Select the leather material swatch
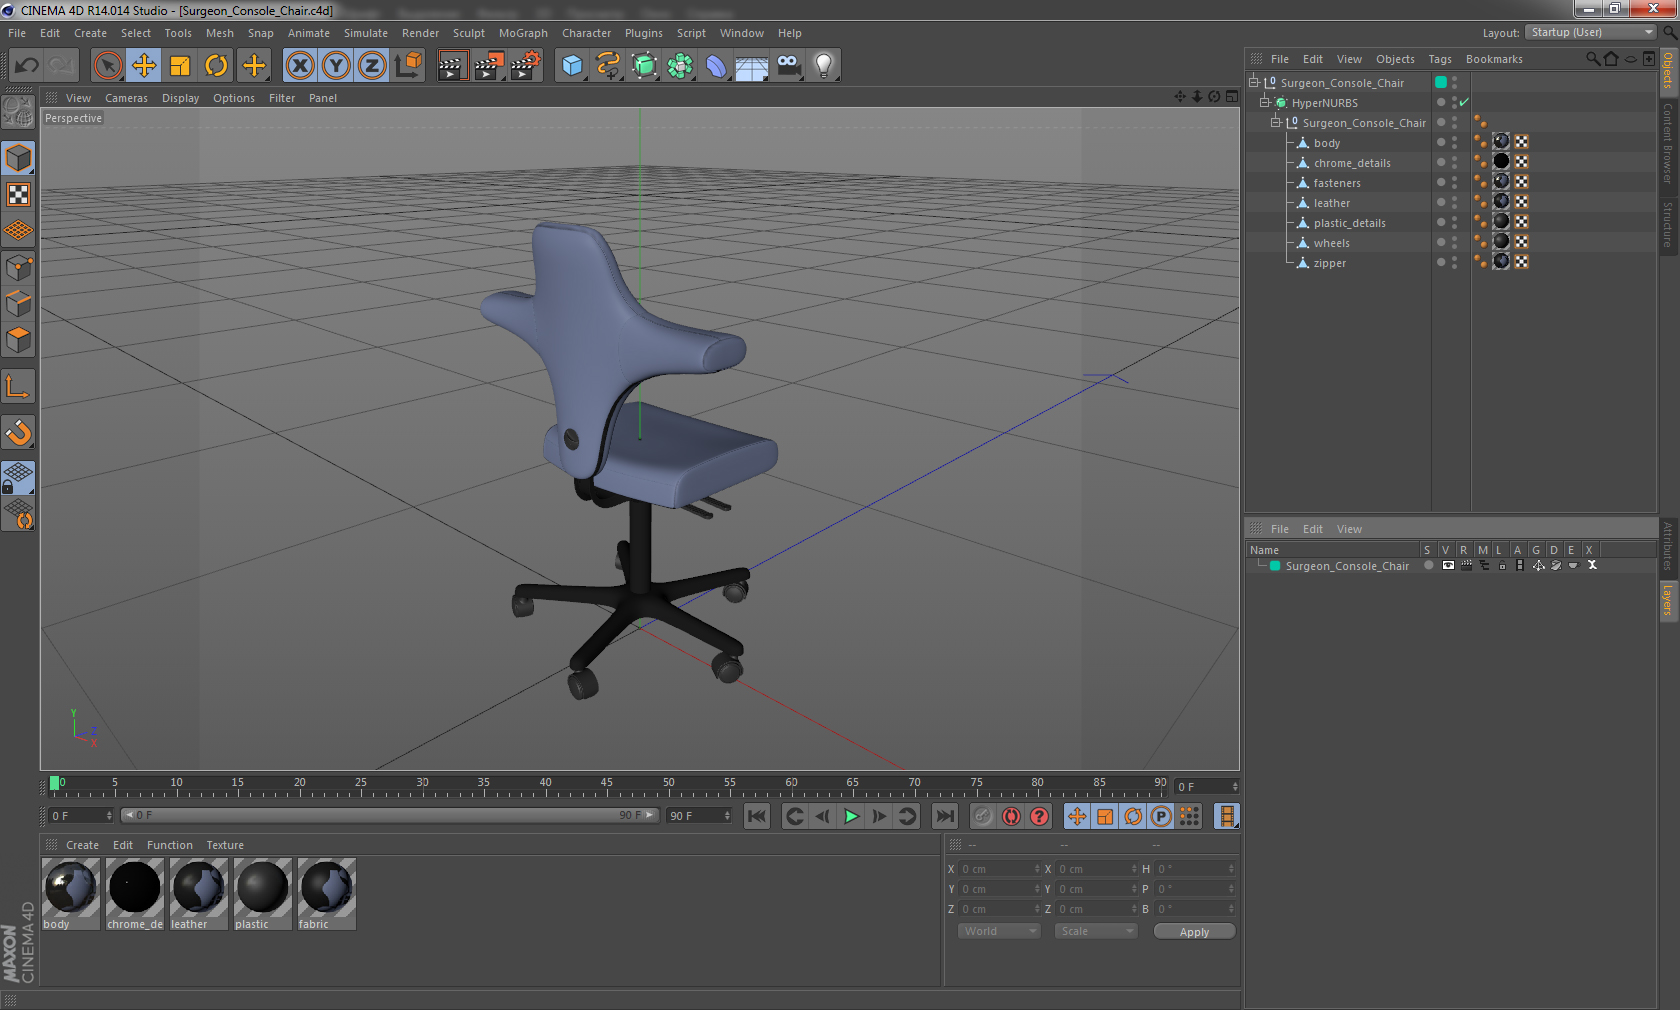This screenshot has height=1010, width=1680. [199, 894]
